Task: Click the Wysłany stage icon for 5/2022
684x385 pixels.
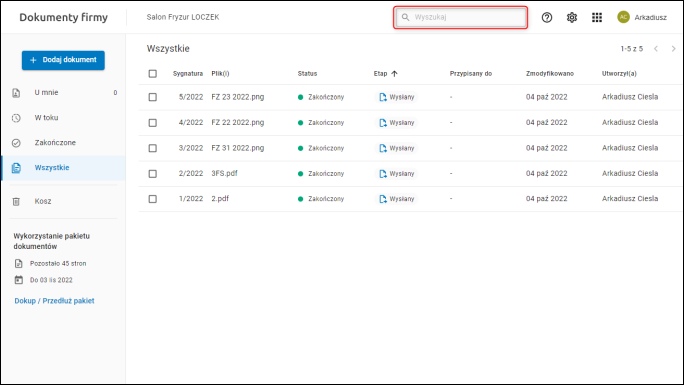Action: pos(383,97)
